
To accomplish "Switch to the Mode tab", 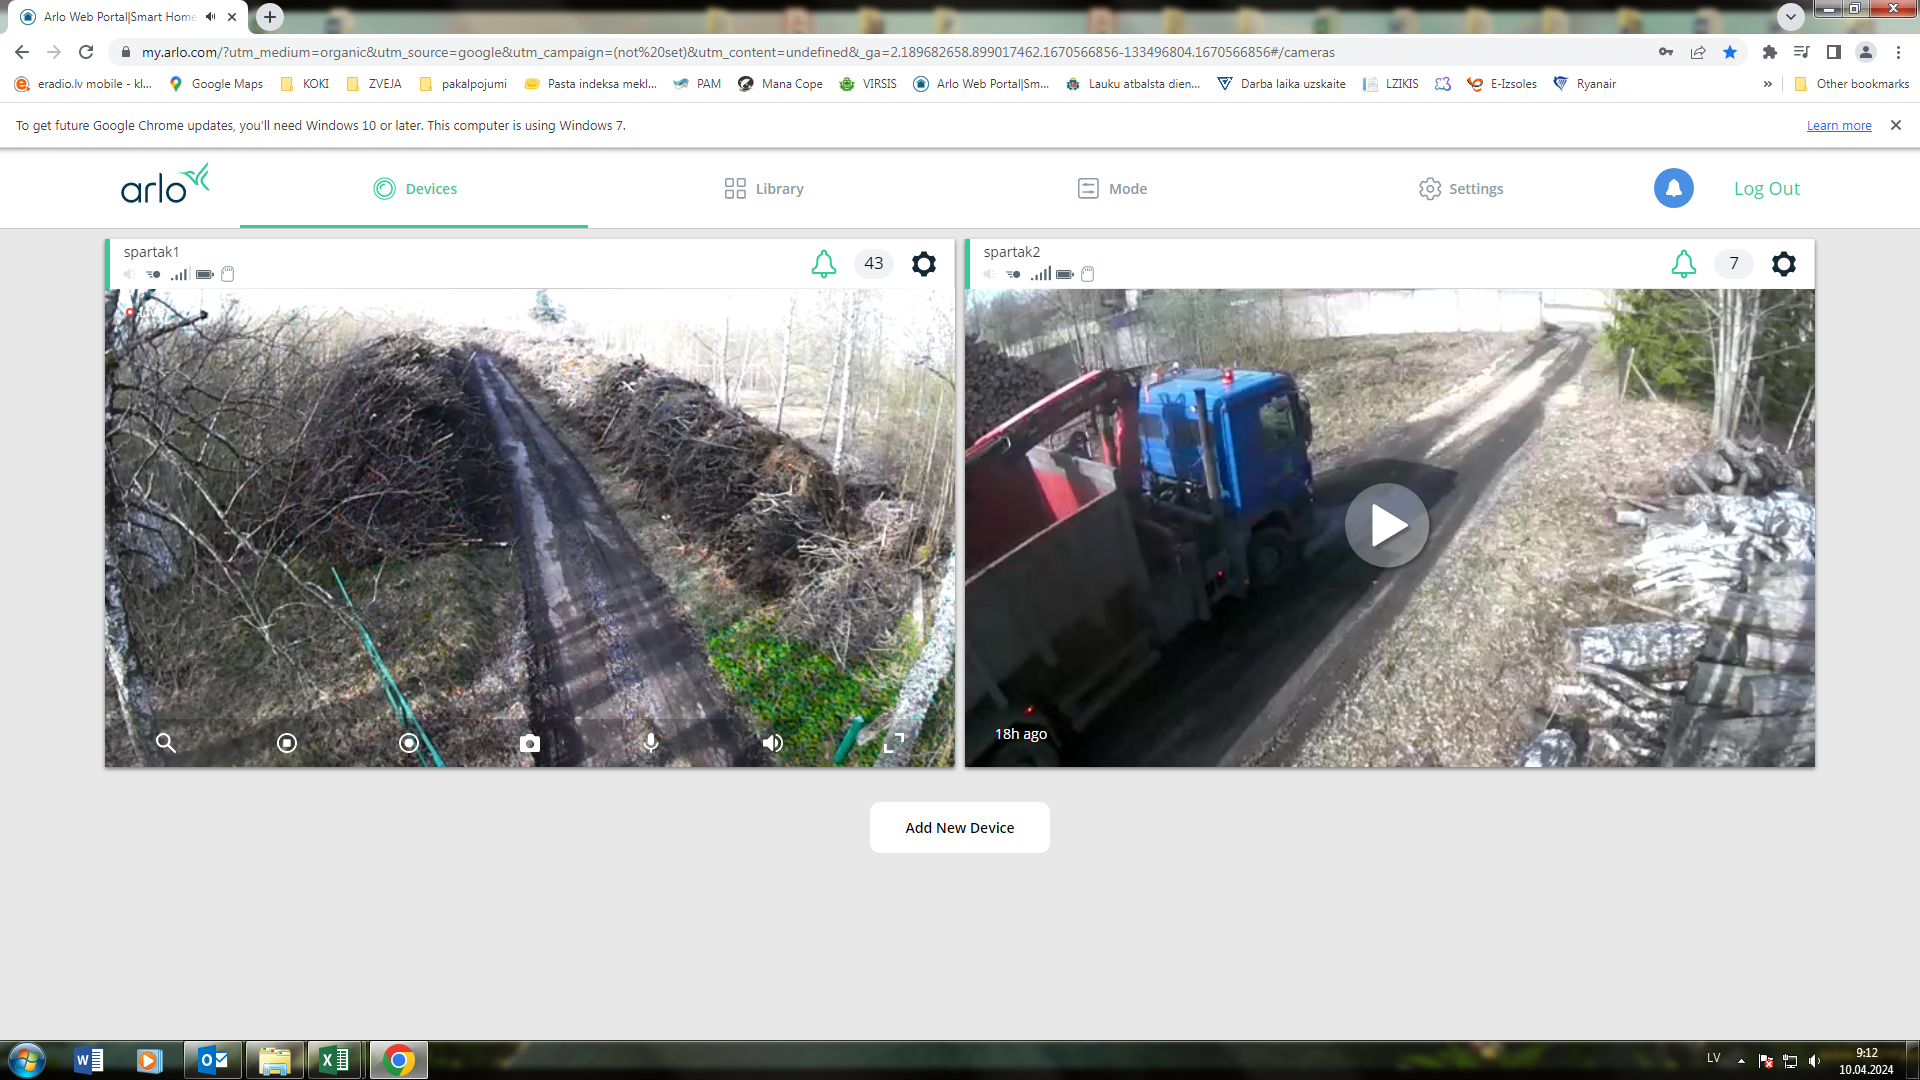I will point(1112,189).
